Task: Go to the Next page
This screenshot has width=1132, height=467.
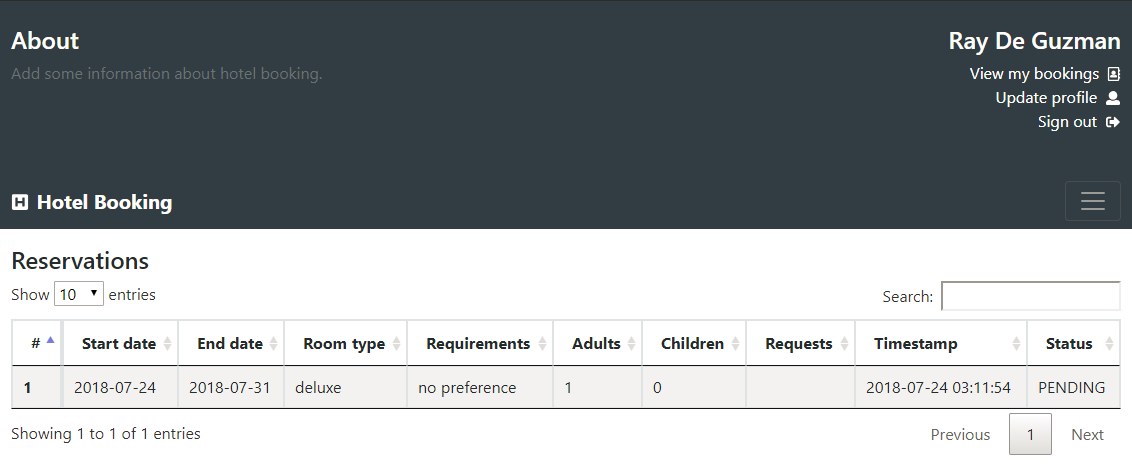Action: click(1087, 435)
